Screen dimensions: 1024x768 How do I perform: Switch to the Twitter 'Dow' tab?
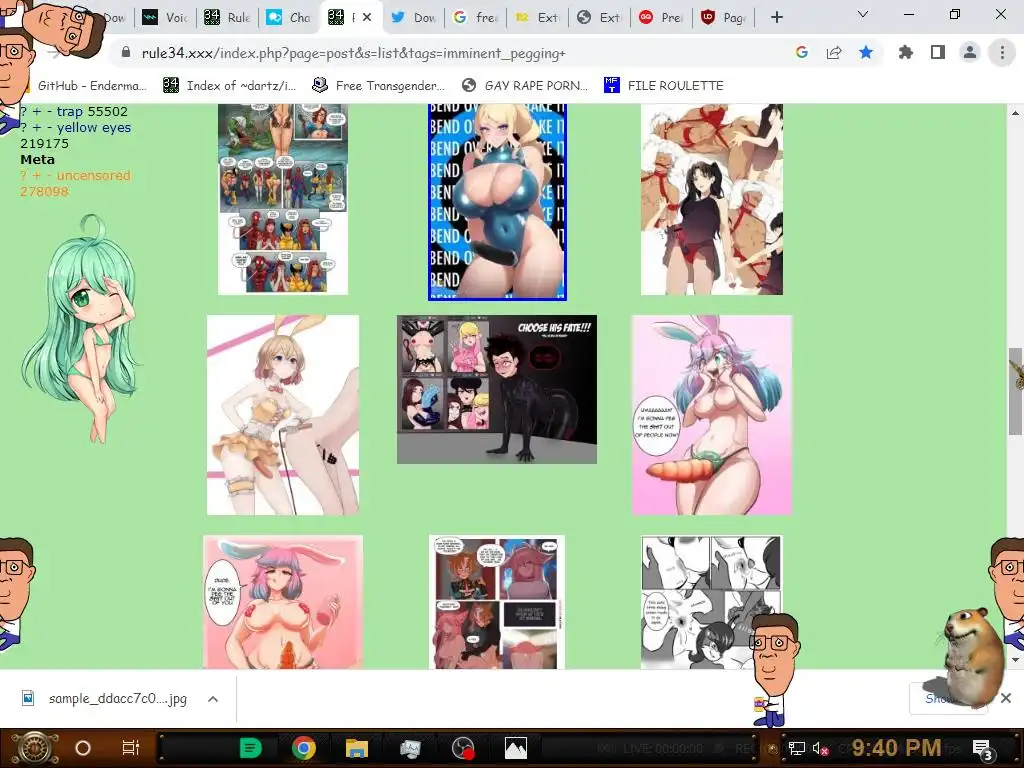coord(414,18)
